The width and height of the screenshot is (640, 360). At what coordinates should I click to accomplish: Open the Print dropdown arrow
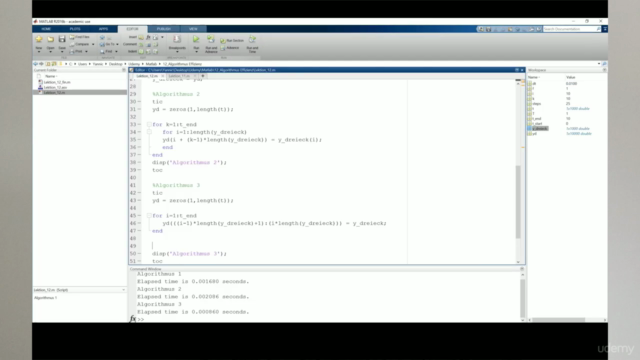point(86,51)
